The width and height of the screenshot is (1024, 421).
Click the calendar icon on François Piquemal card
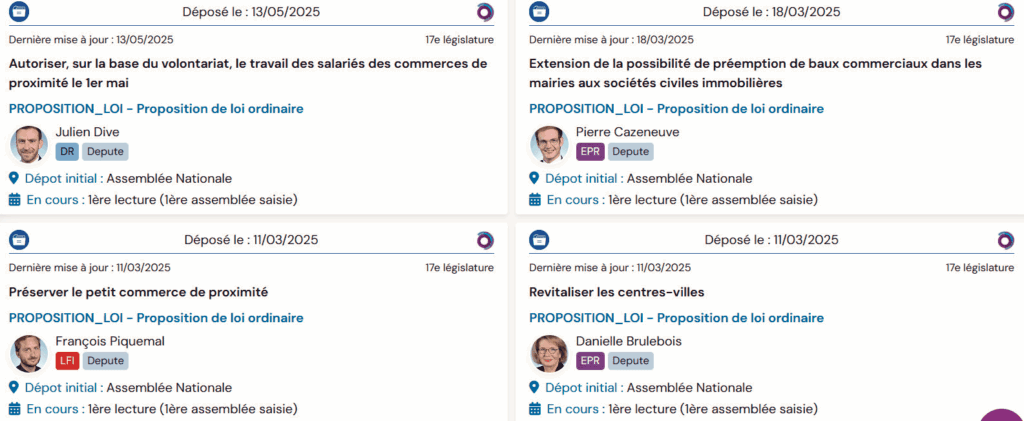(x=14, y=409)
